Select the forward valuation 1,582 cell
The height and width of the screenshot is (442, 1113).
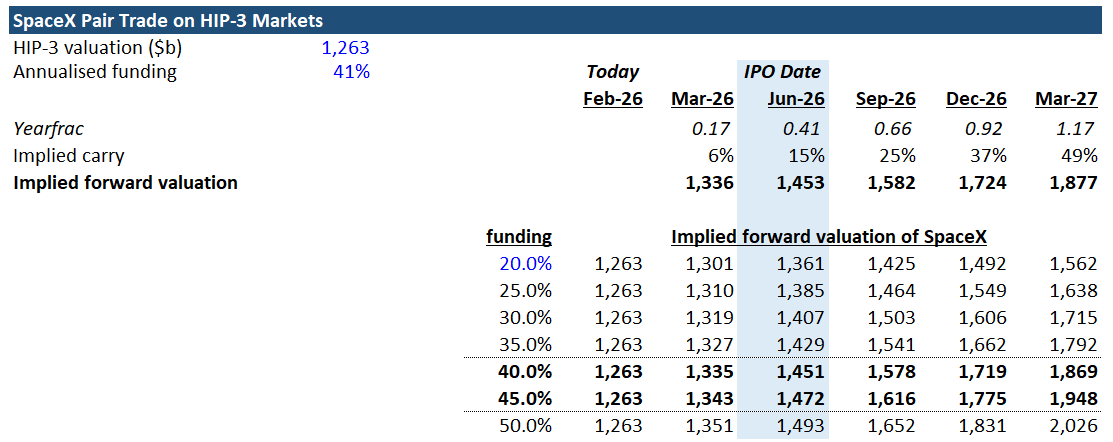(x=892, y=183)
